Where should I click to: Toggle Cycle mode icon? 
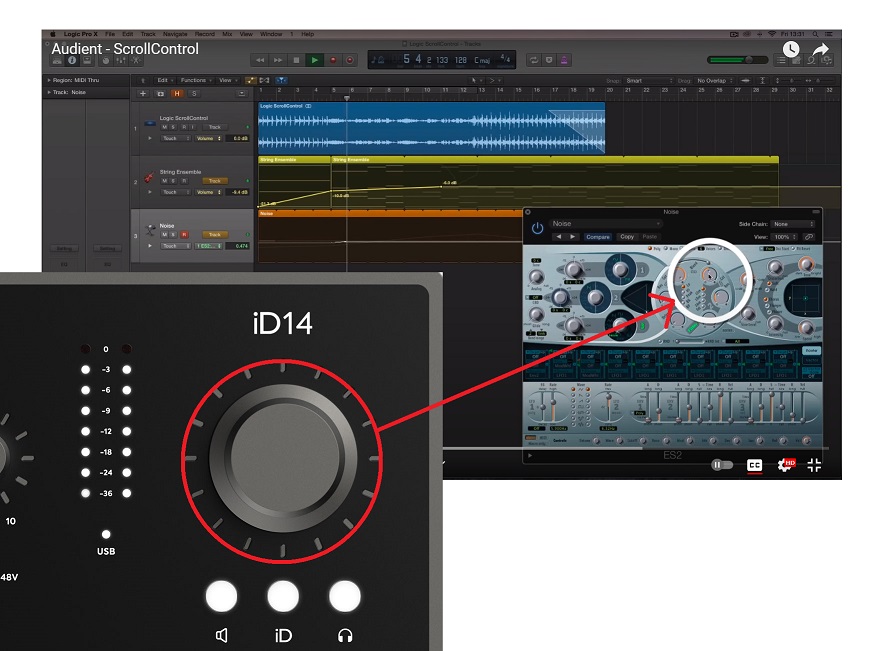(x=534, y=60)
